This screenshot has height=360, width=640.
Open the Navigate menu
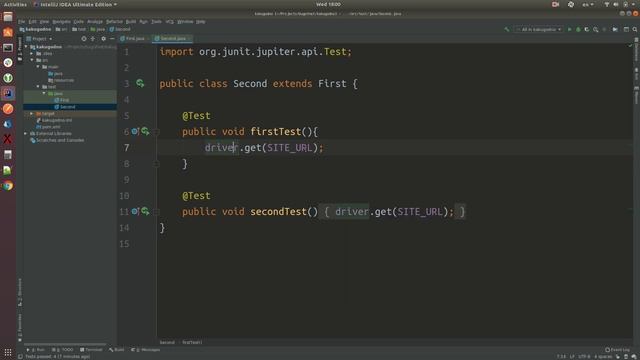pos(61,22)
